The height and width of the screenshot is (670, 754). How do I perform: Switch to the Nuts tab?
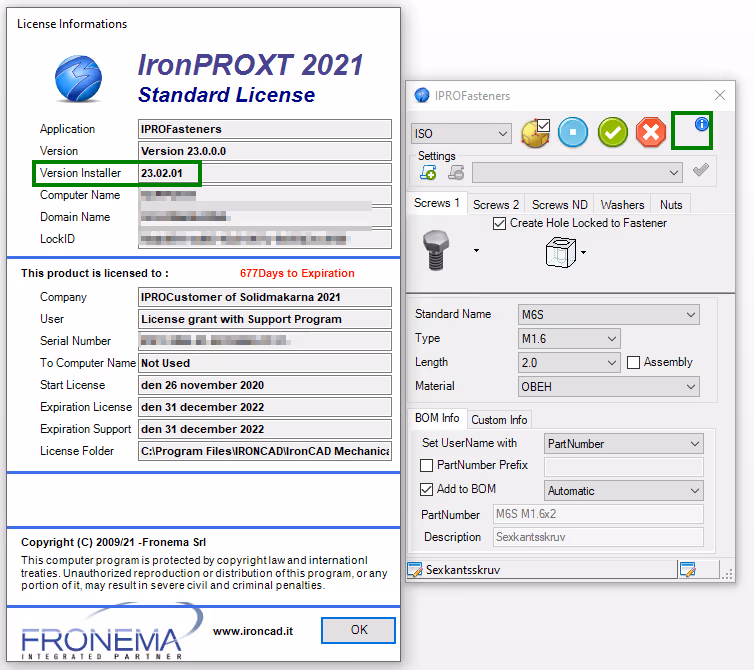click(671, 205)
